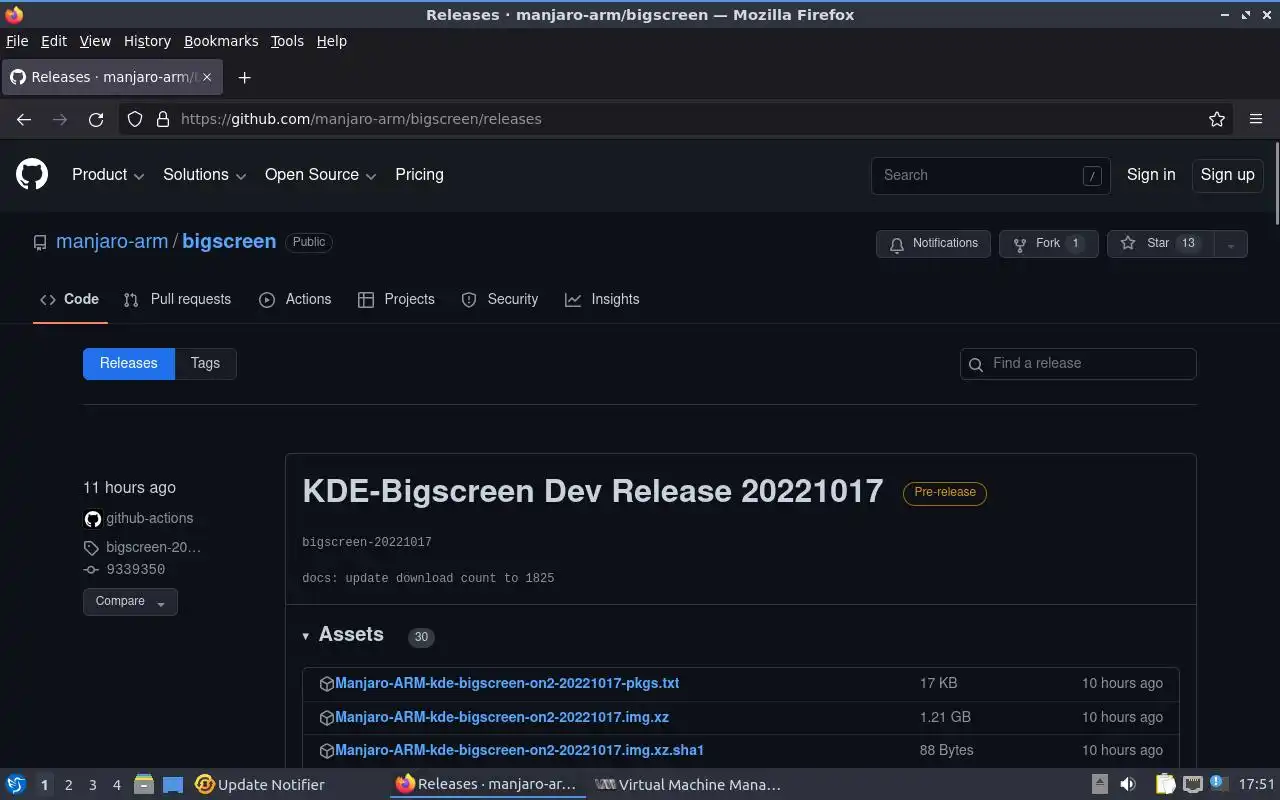Open KDE-Bigscreen Dev Release 20221017 title link
The image size is (1280, 800).
click(x=593, y=491)
